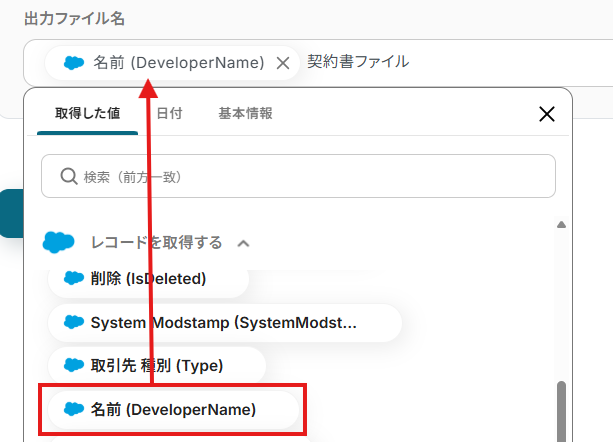Image resolution: width=613 pixels, height=442 pixels.
Task: Click the text 契約書ファイル in the output filename field
Action: 358,62
